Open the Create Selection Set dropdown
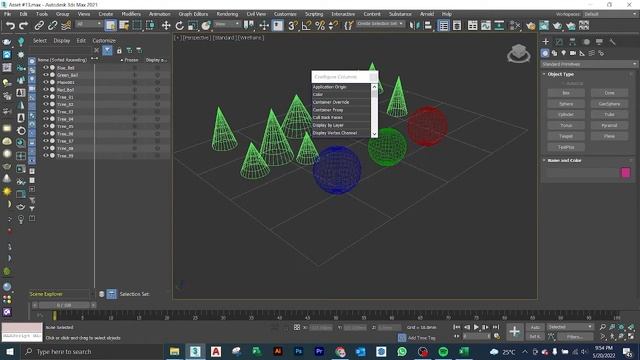This screenshot has width=640, height=360. (x=380, y=24)
